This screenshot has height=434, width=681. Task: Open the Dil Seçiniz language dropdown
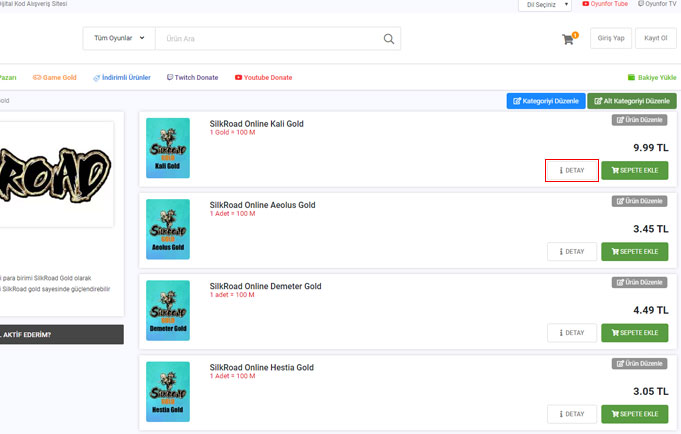point(545,5)
